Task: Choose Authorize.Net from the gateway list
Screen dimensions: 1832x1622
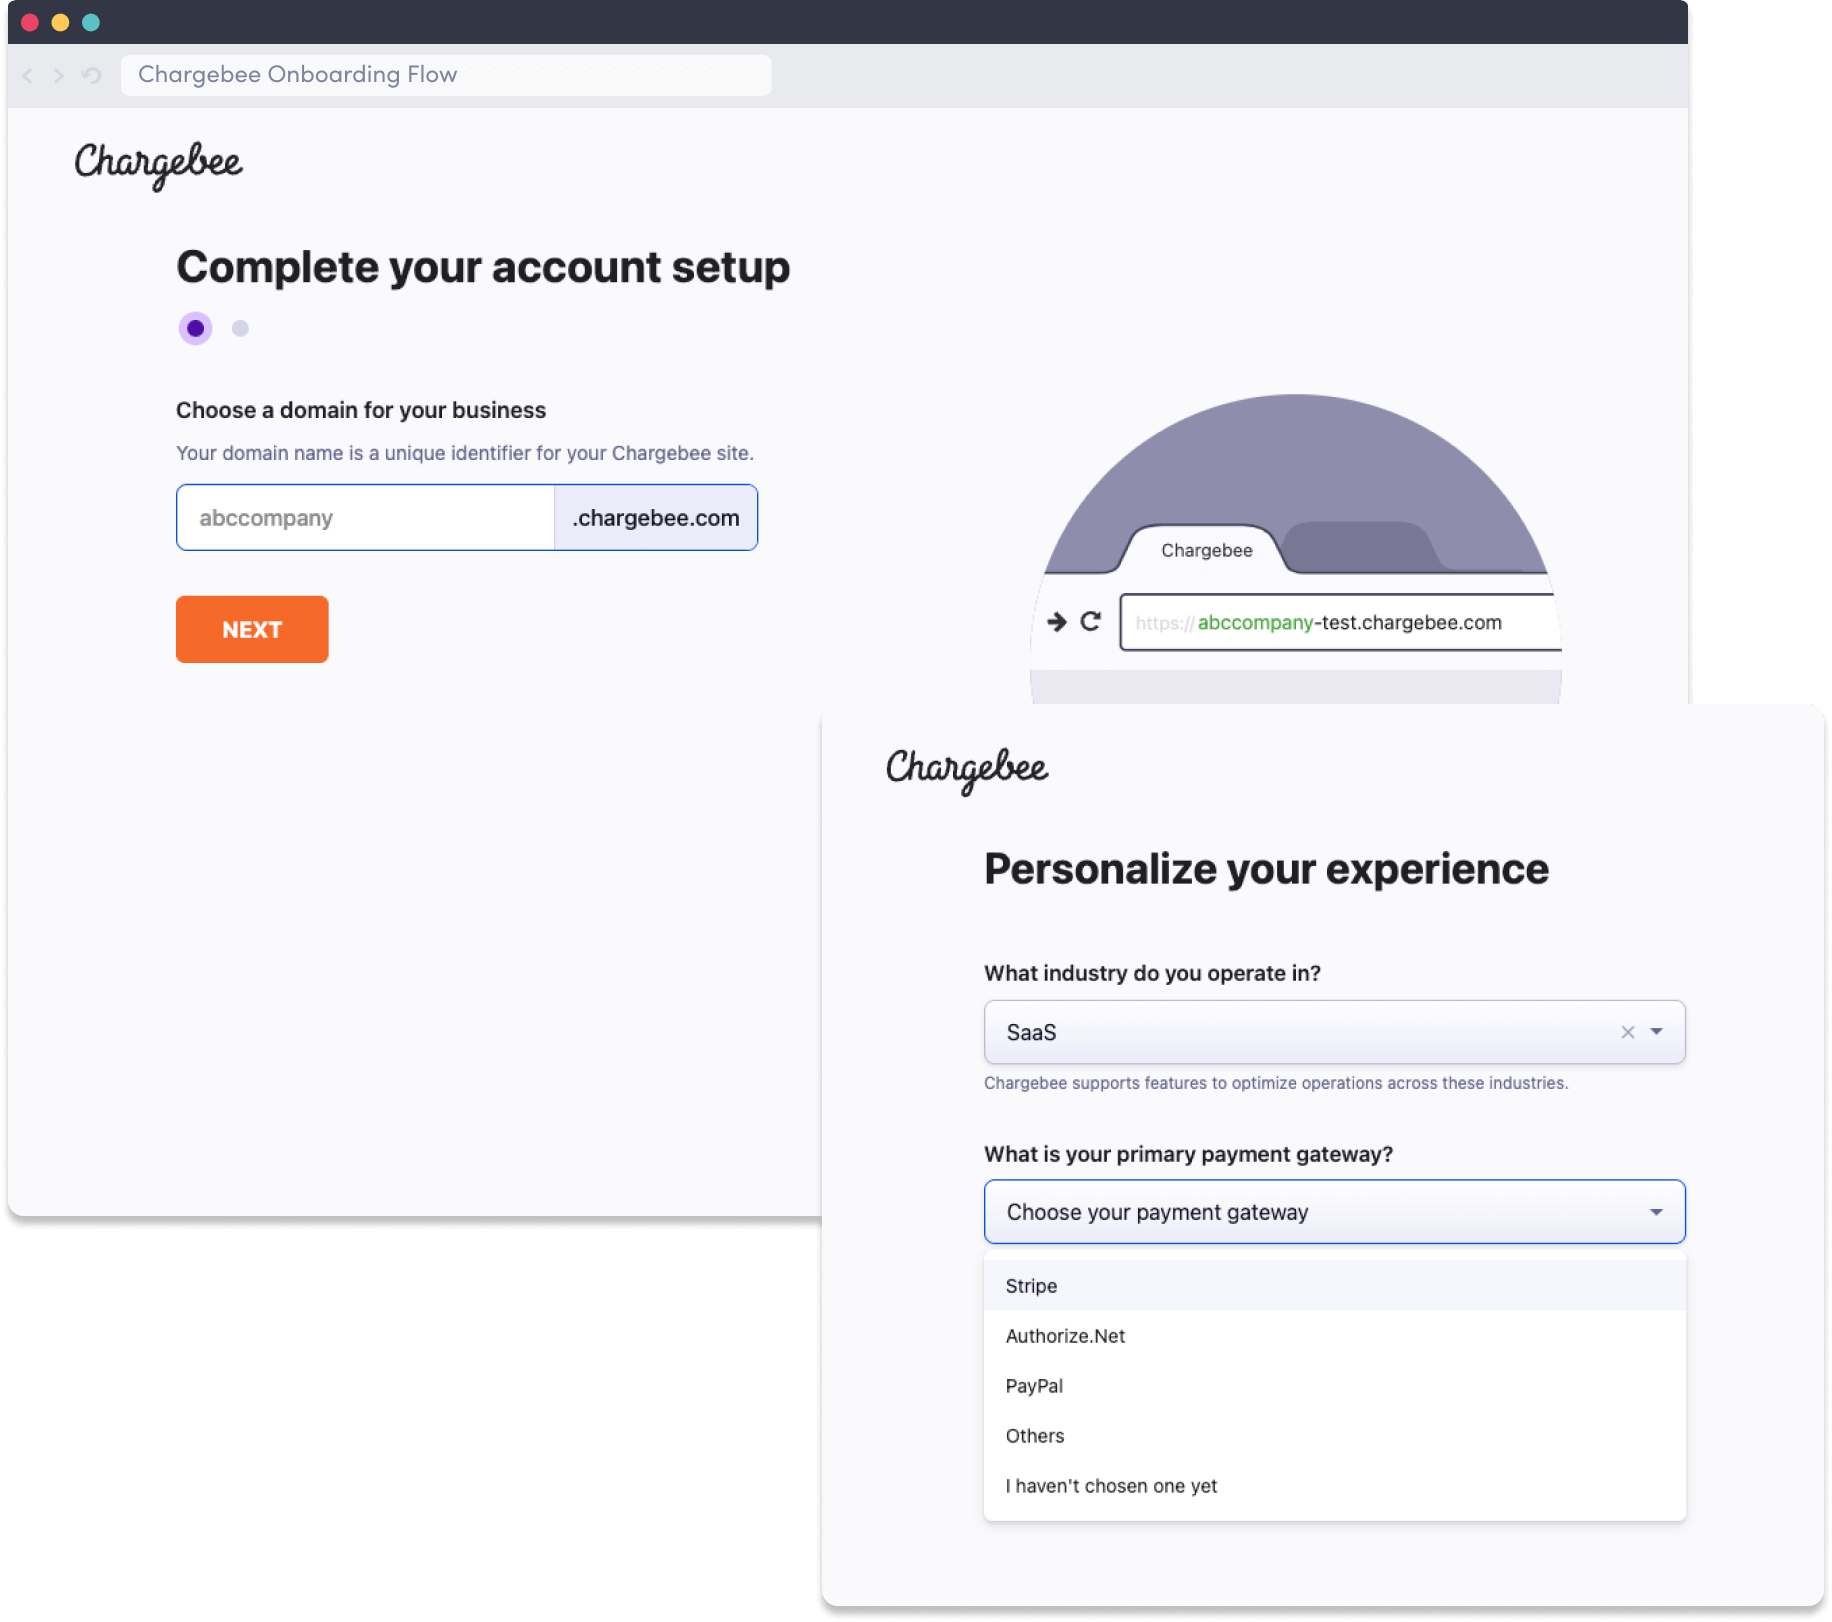Action: click(1065, 1336)
